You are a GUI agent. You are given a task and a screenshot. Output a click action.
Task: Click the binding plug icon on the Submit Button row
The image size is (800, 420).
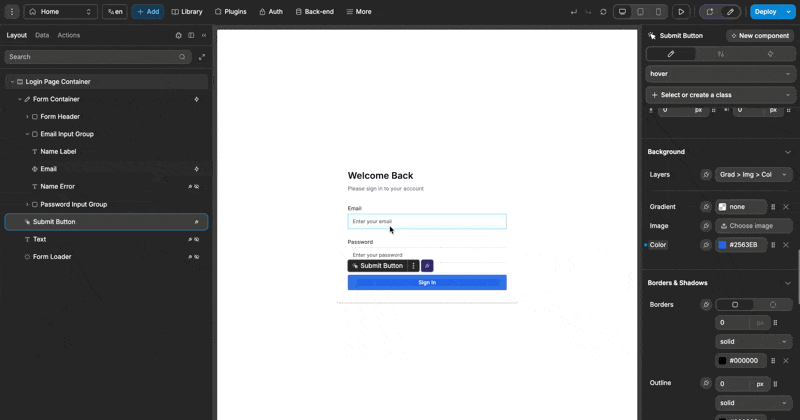(196, 222)
